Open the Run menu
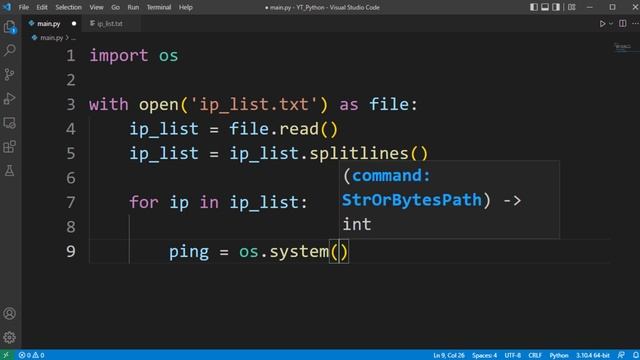This screenshot has height=360, width=640. pyautogui.click(x=133, y=7)
